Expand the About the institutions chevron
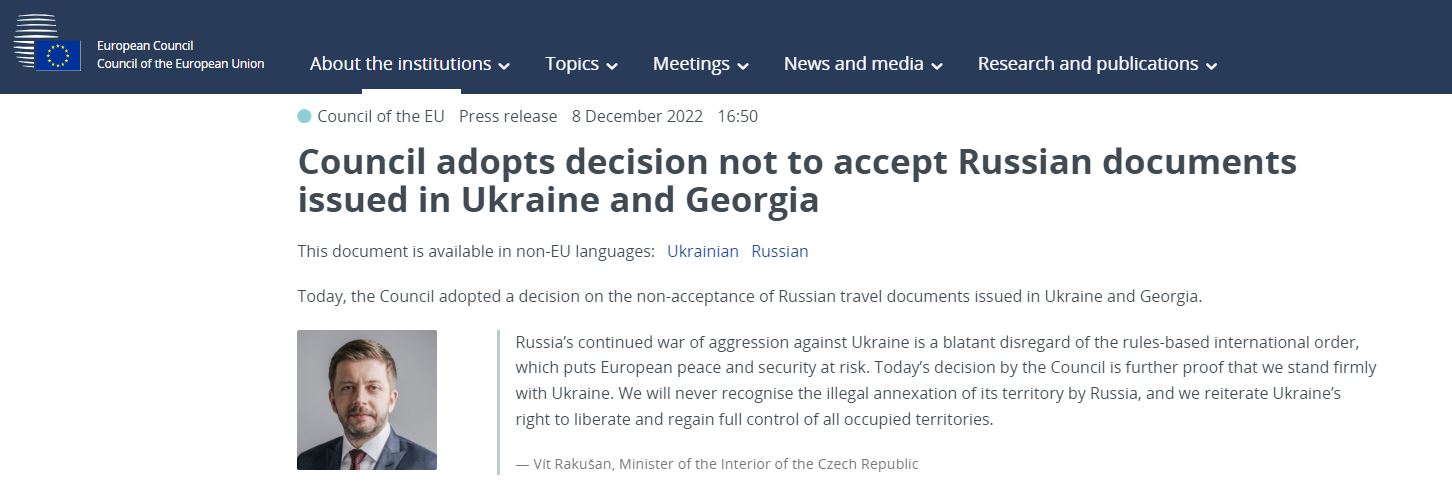 point(504,66)
